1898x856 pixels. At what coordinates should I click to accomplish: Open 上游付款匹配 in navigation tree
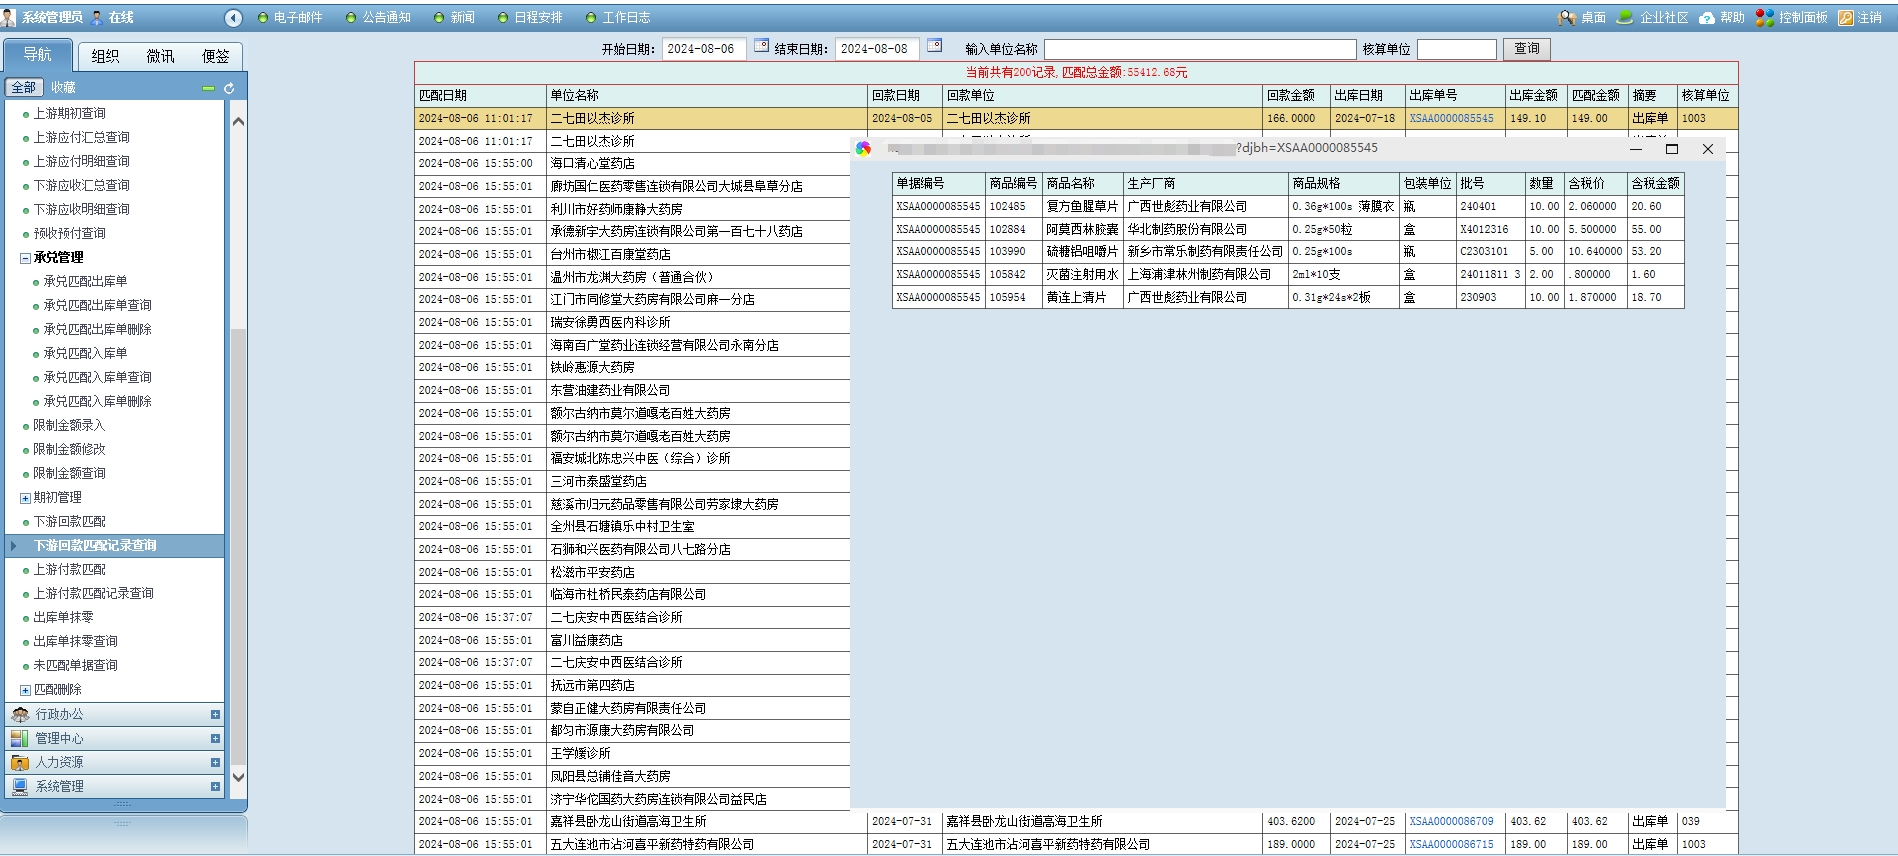click(69, 570)
